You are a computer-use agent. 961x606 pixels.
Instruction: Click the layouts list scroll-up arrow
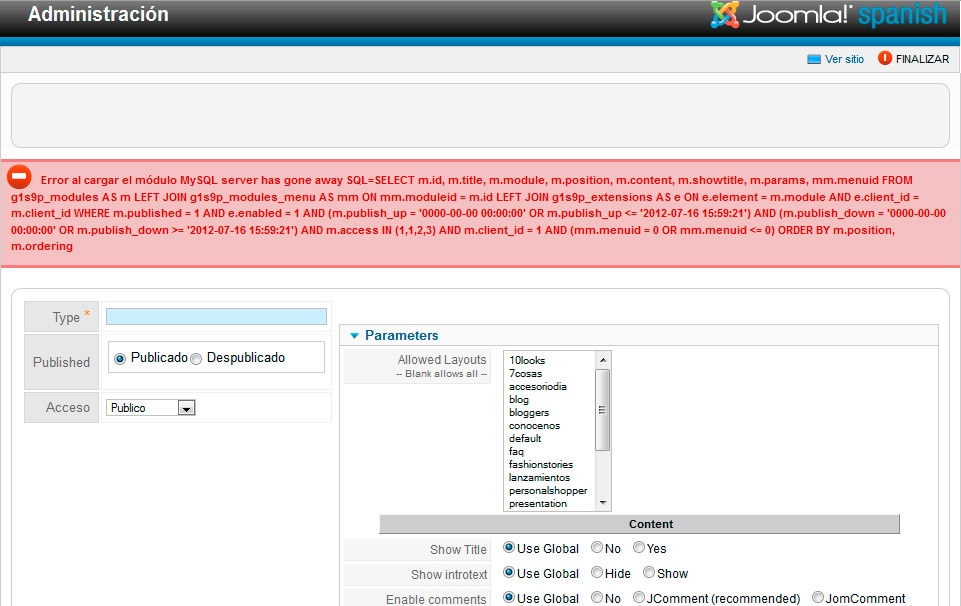coord(603,360)
